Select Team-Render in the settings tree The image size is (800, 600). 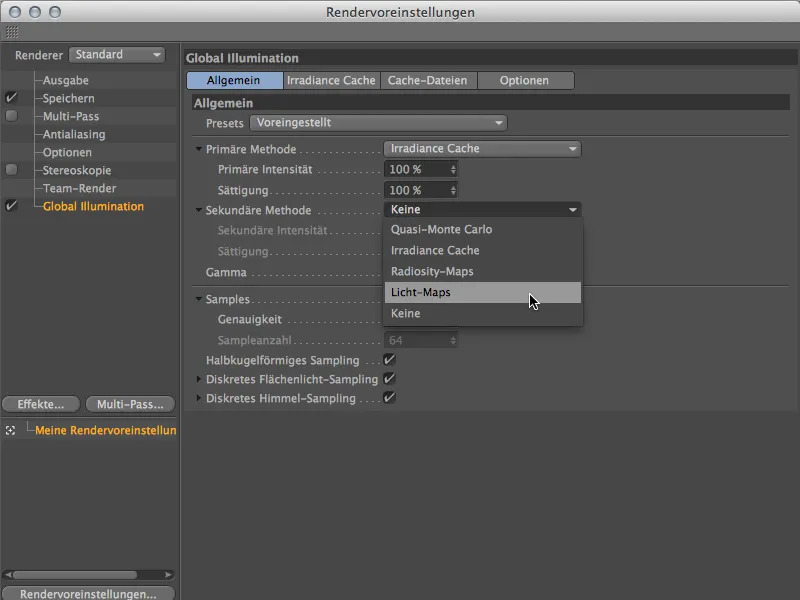tap(80, 188)
